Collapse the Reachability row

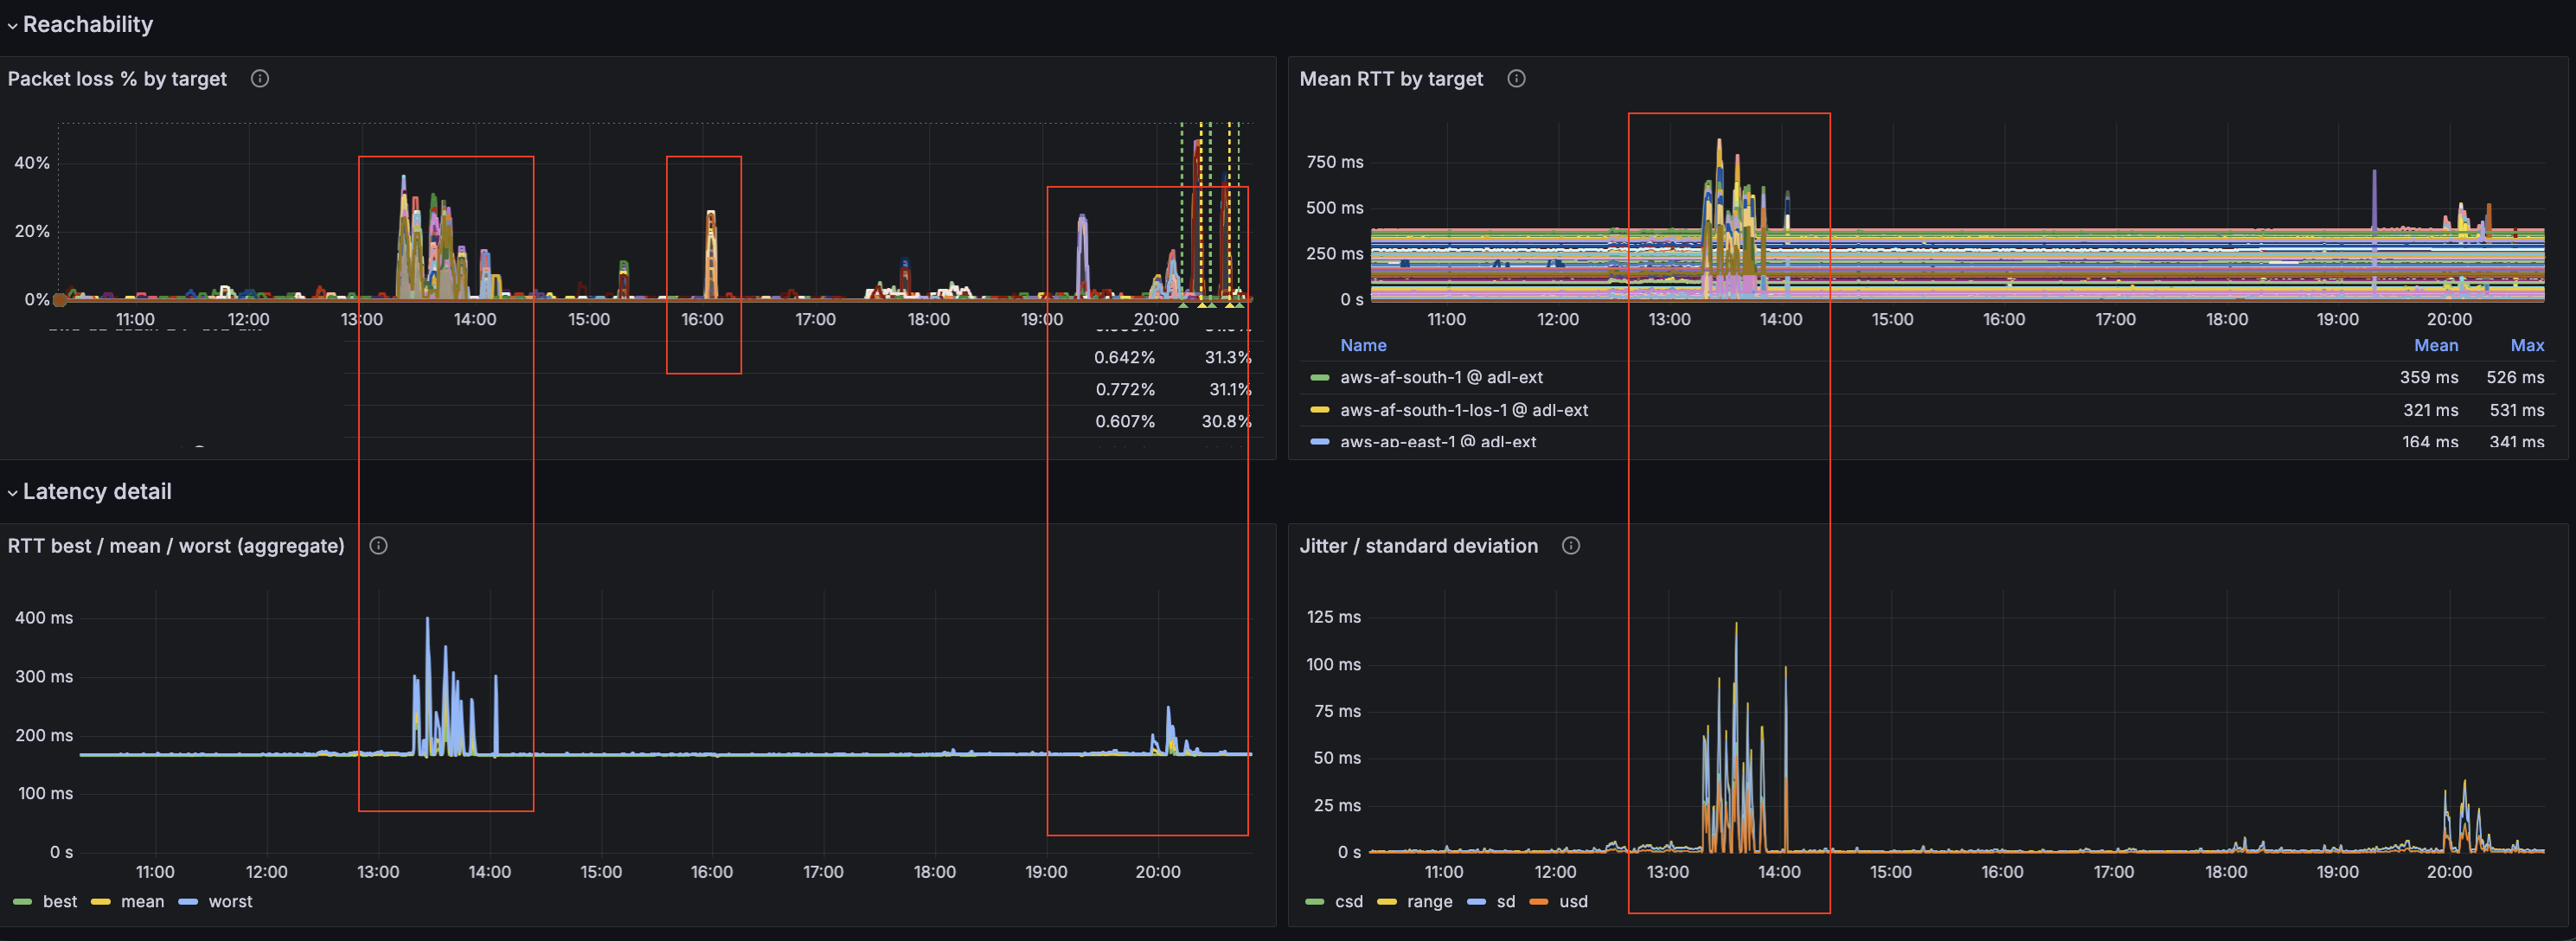(x=80, y=24)
